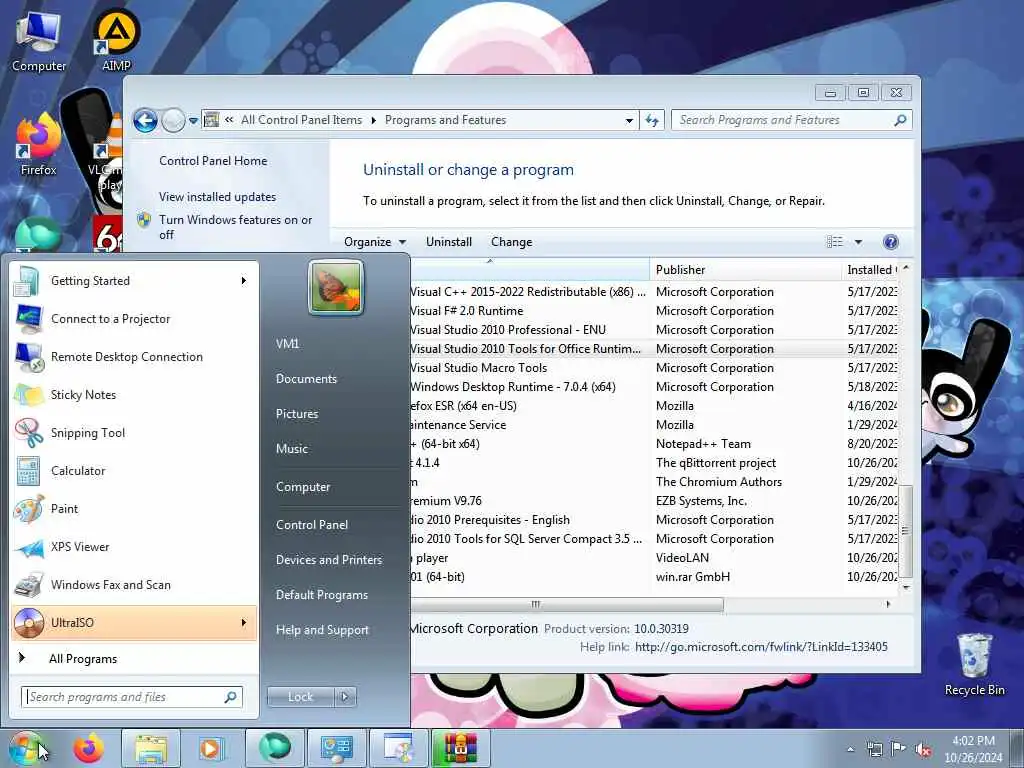Select the row published by VideoLAN

[x=654, y=558]
